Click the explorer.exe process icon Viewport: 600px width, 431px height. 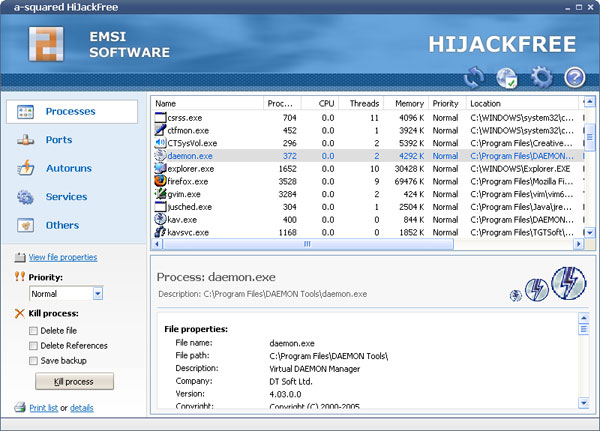[160, 168]
